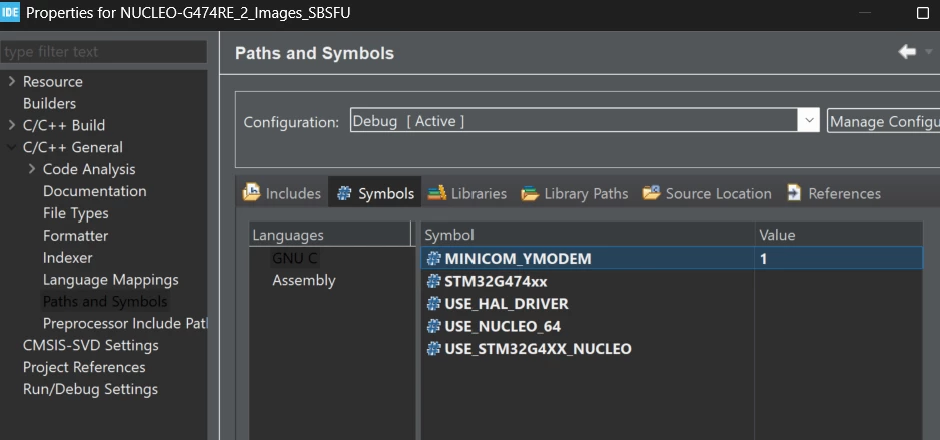Click the Includes tab icon
This screenshot has width=940, height=440.
251,192
